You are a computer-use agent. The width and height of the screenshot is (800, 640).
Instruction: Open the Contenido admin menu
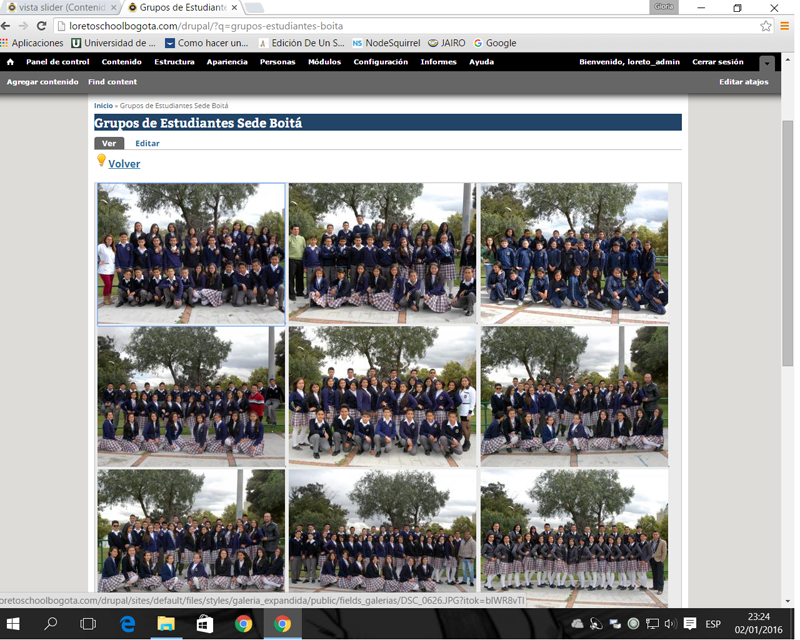pyautogui.click(x=121, y=62)
